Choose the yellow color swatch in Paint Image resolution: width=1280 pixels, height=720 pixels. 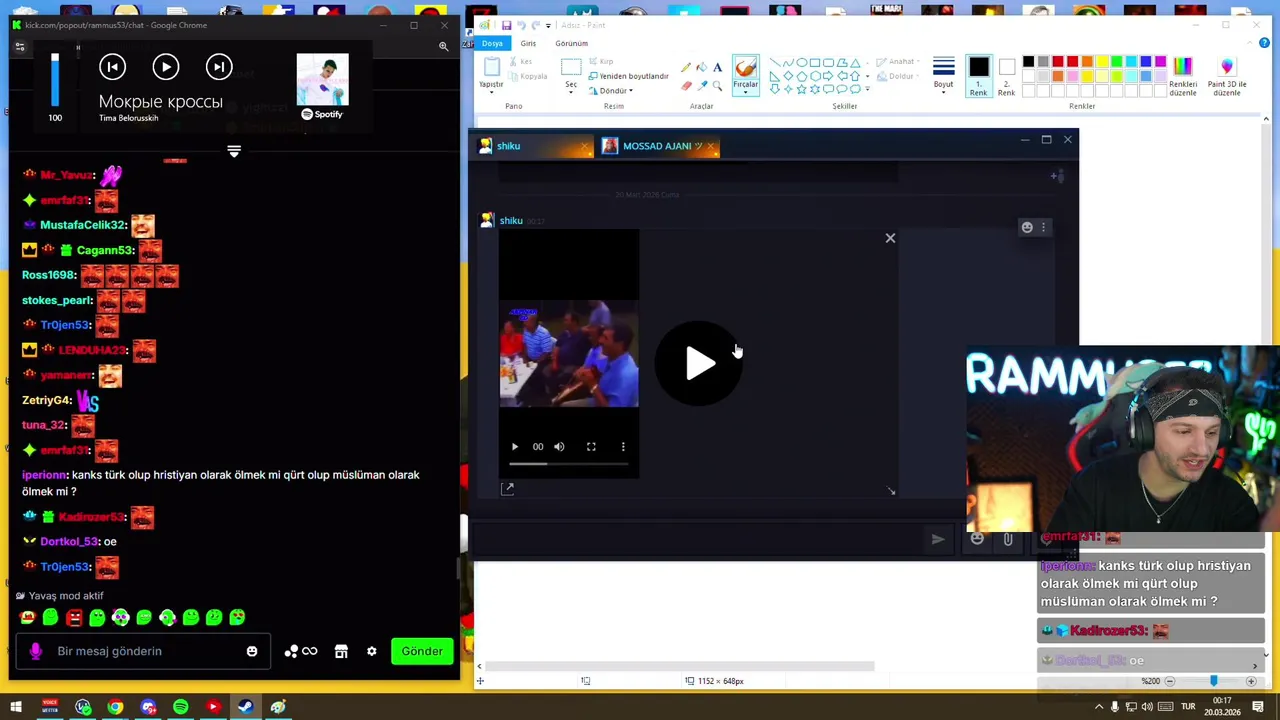pos(1102,62)
